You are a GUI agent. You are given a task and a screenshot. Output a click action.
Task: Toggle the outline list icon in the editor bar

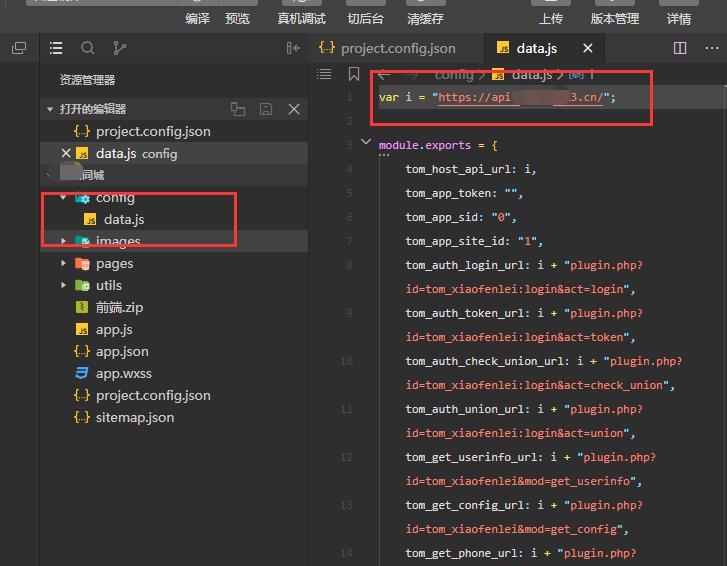(x=324, y=74)
